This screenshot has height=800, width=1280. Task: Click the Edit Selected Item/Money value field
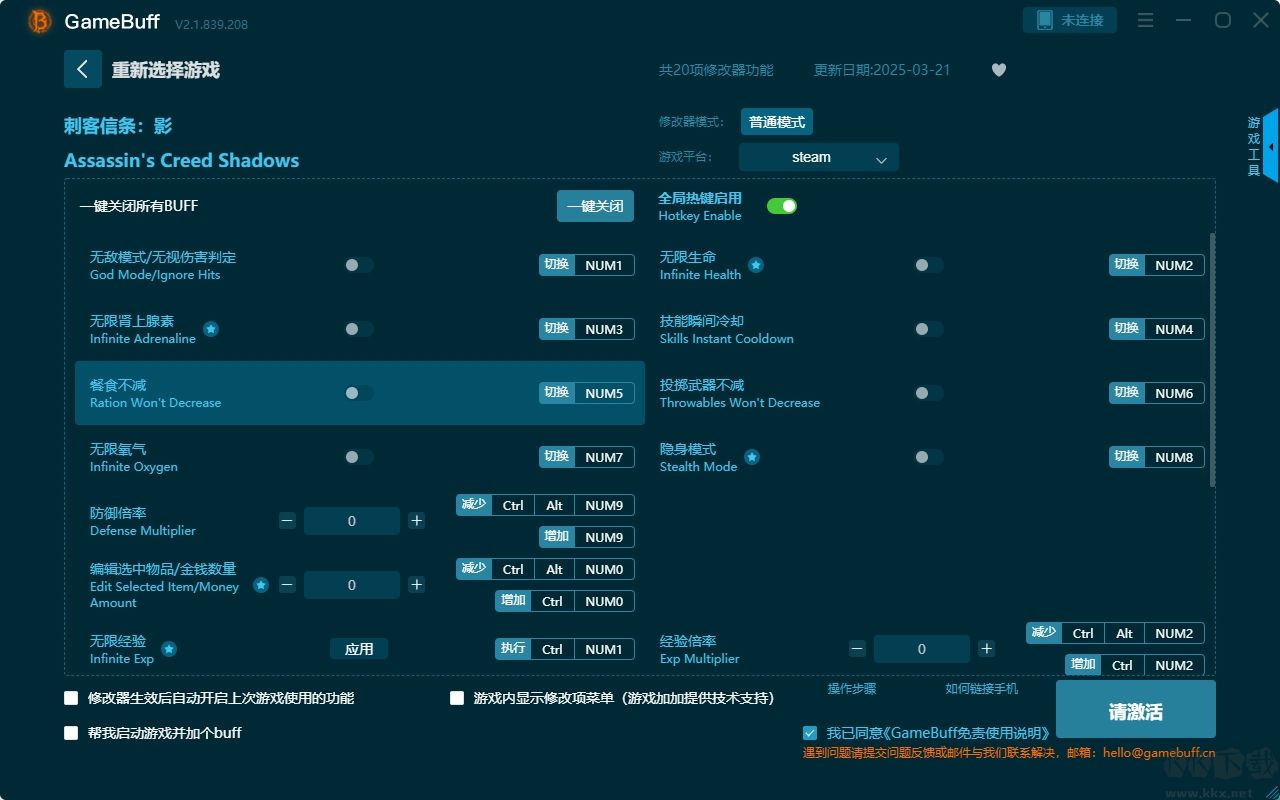[352, 585]
